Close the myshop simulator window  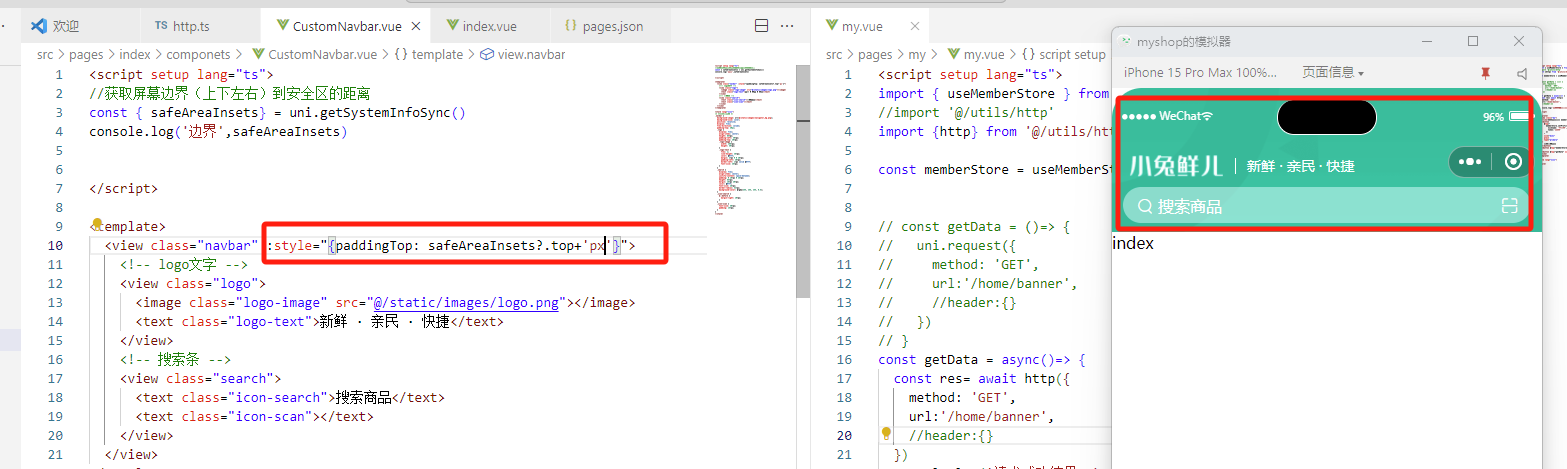(x=1519, y=41)
